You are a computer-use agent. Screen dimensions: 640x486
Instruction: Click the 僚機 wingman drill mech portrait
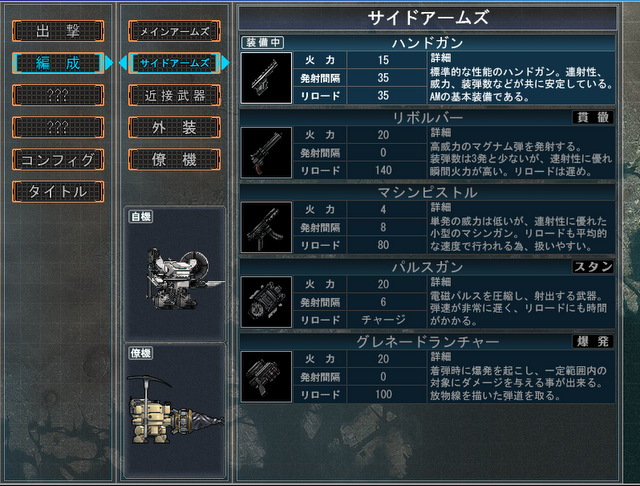click(x=175, y=411)
